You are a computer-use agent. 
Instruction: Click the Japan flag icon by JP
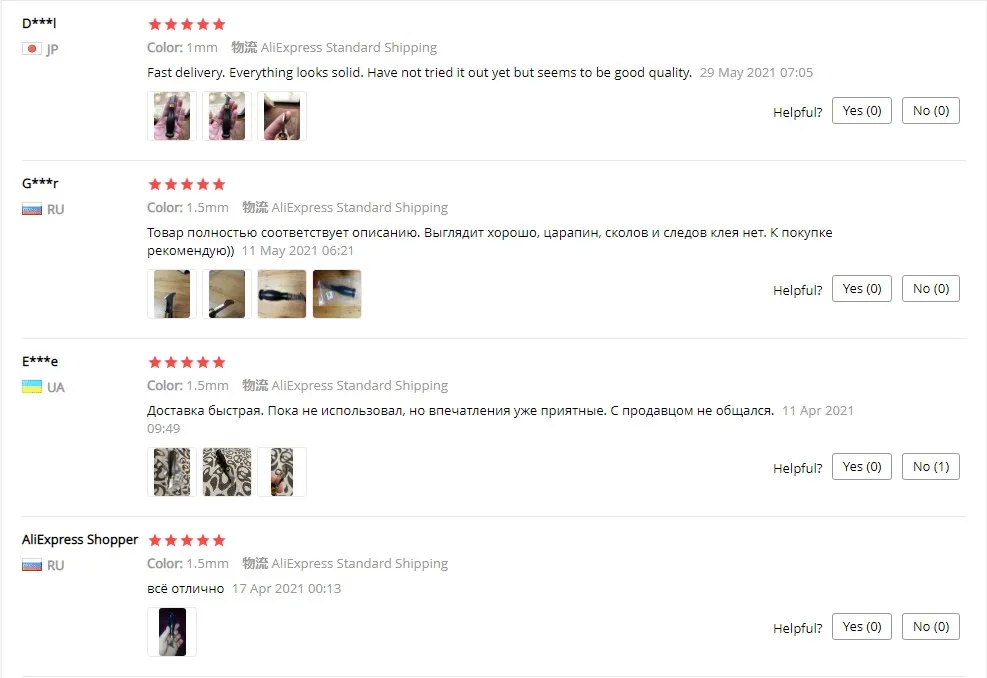[31, 48]
